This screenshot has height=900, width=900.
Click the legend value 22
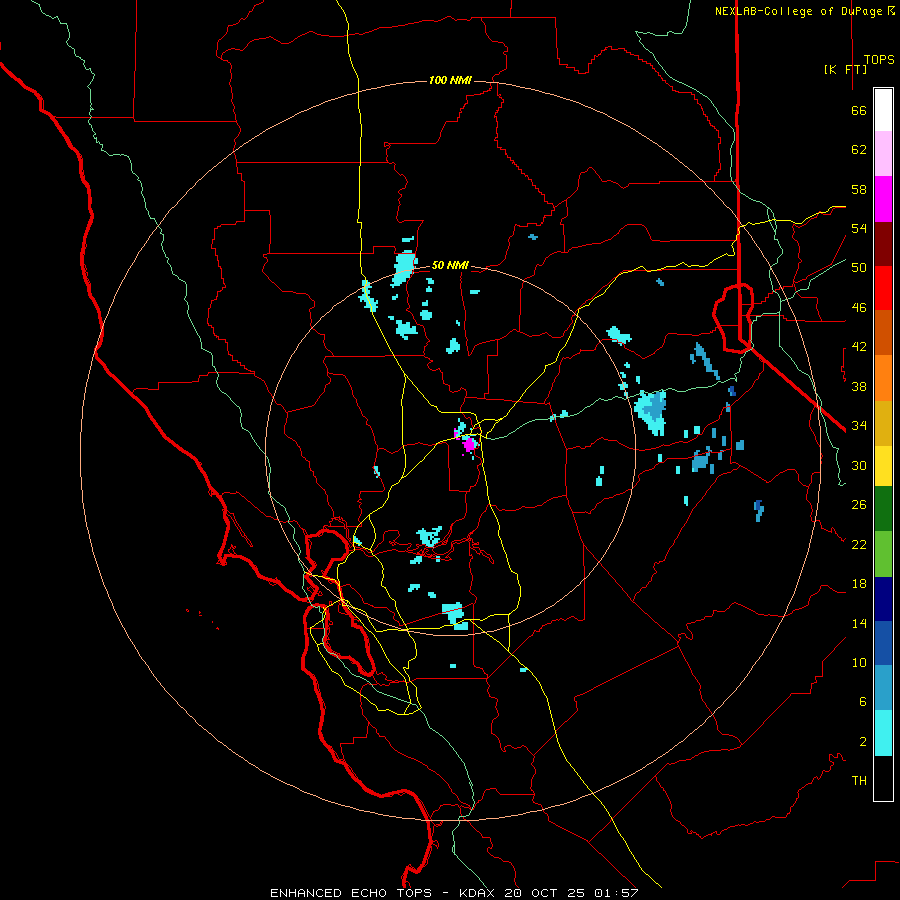[859, 544]
